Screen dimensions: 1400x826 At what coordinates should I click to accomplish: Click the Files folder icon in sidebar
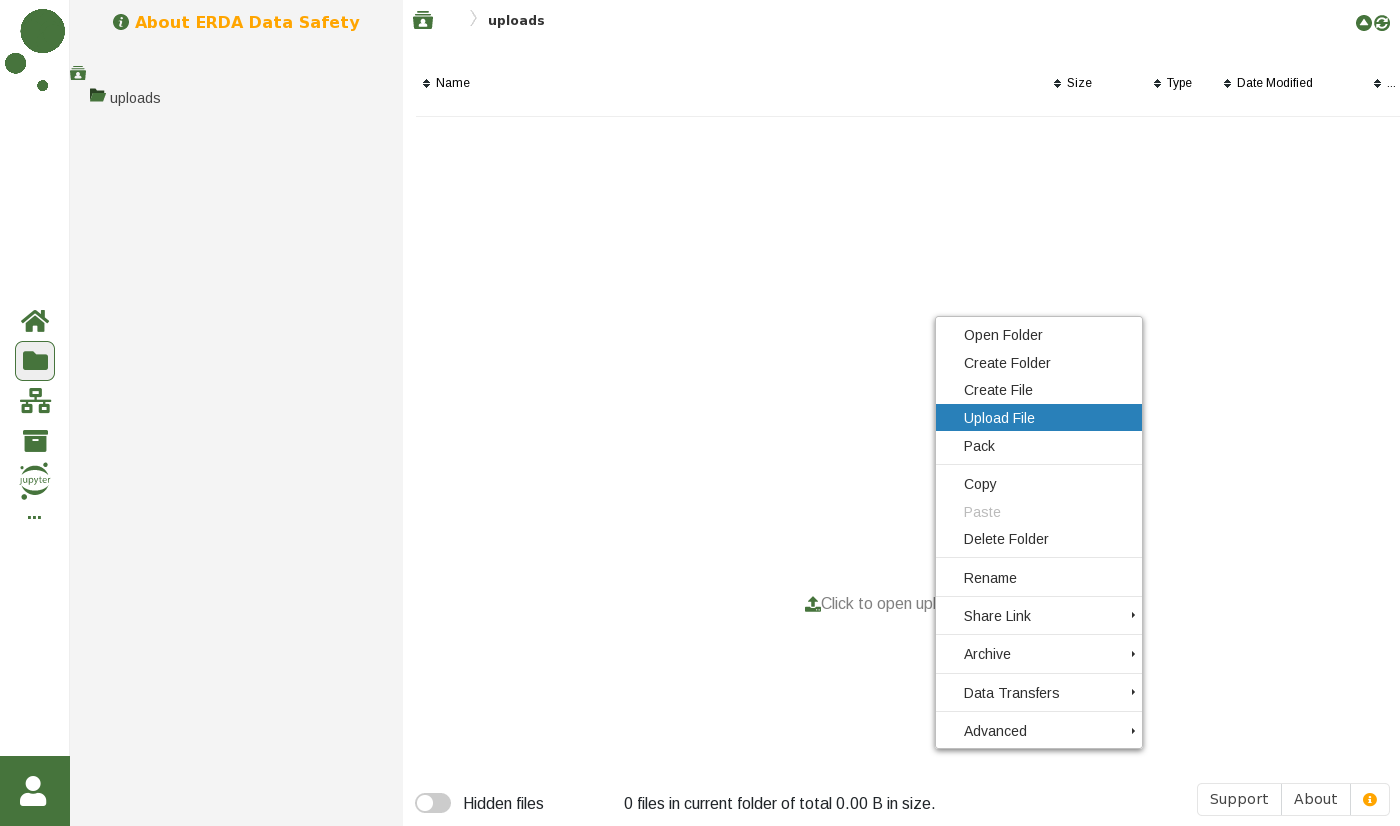pyautogui.click(x=35, y=361)
